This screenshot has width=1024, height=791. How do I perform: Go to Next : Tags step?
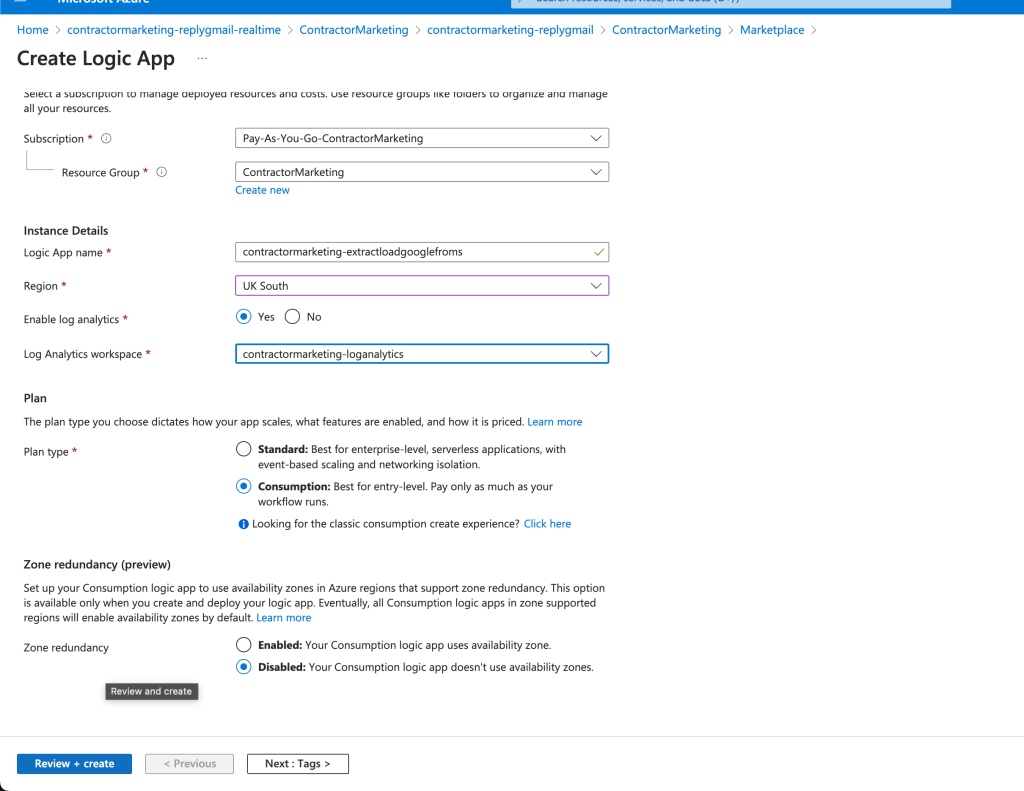[298, 764]
